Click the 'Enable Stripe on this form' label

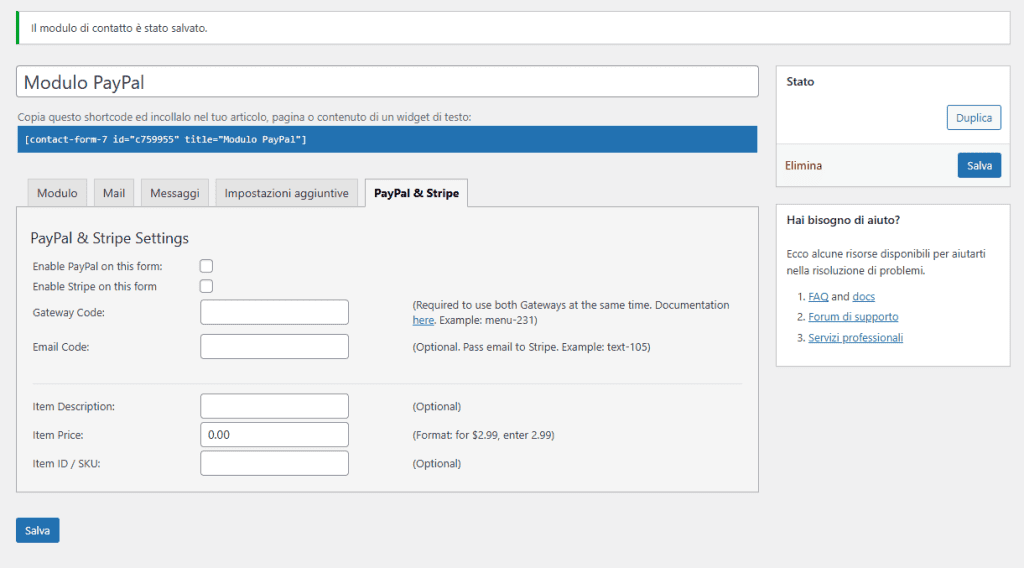coord(95,287)
